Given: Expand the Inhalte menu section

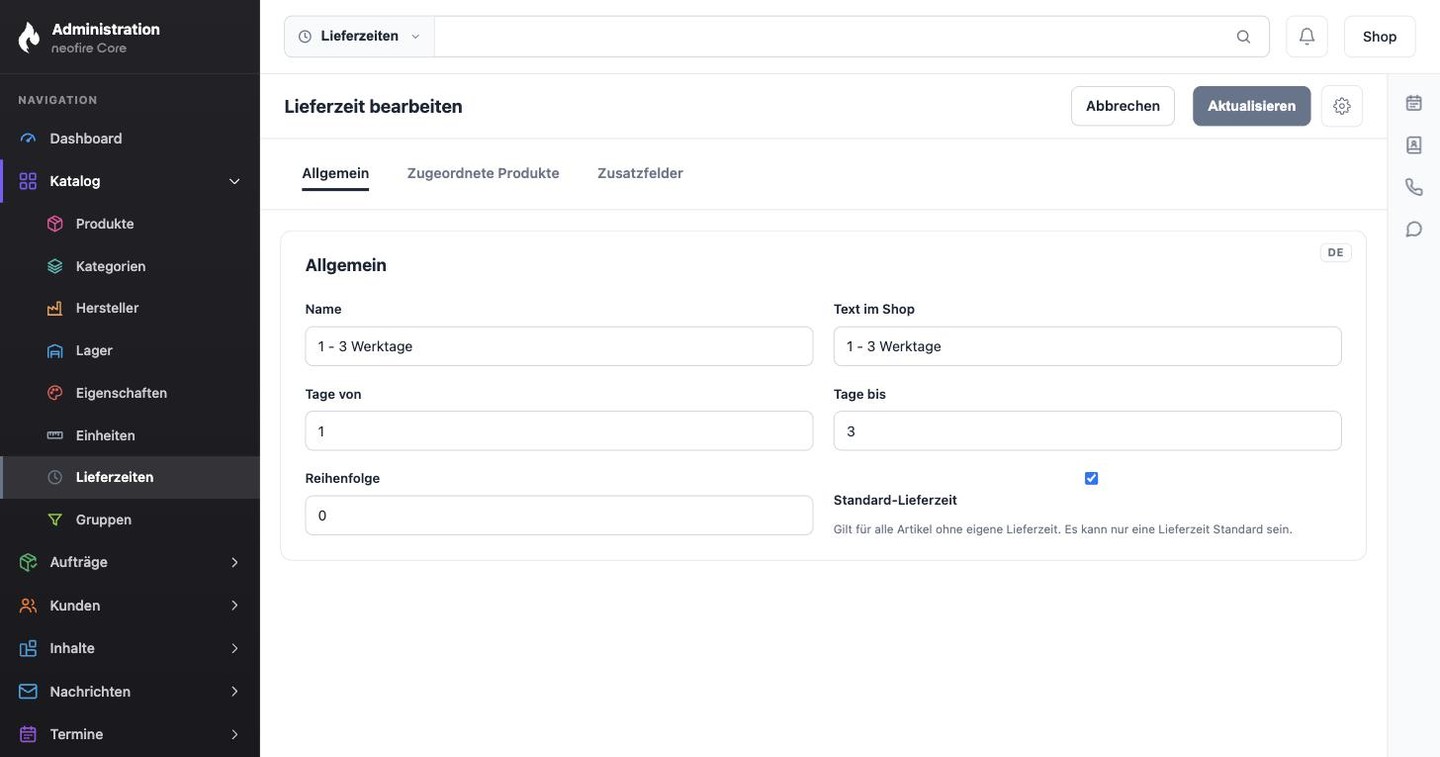Looking at the screenshot, I should point(234,649).
